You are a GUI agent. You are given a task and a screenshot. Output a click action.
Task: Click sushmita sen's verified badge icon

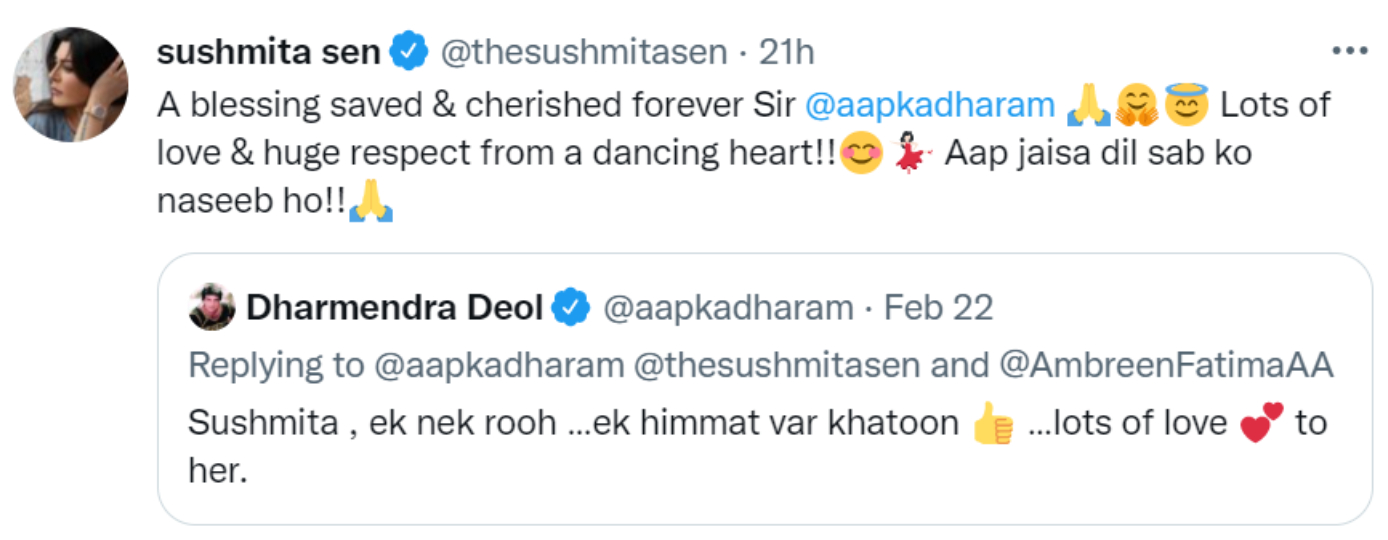[x=409, y=53]
